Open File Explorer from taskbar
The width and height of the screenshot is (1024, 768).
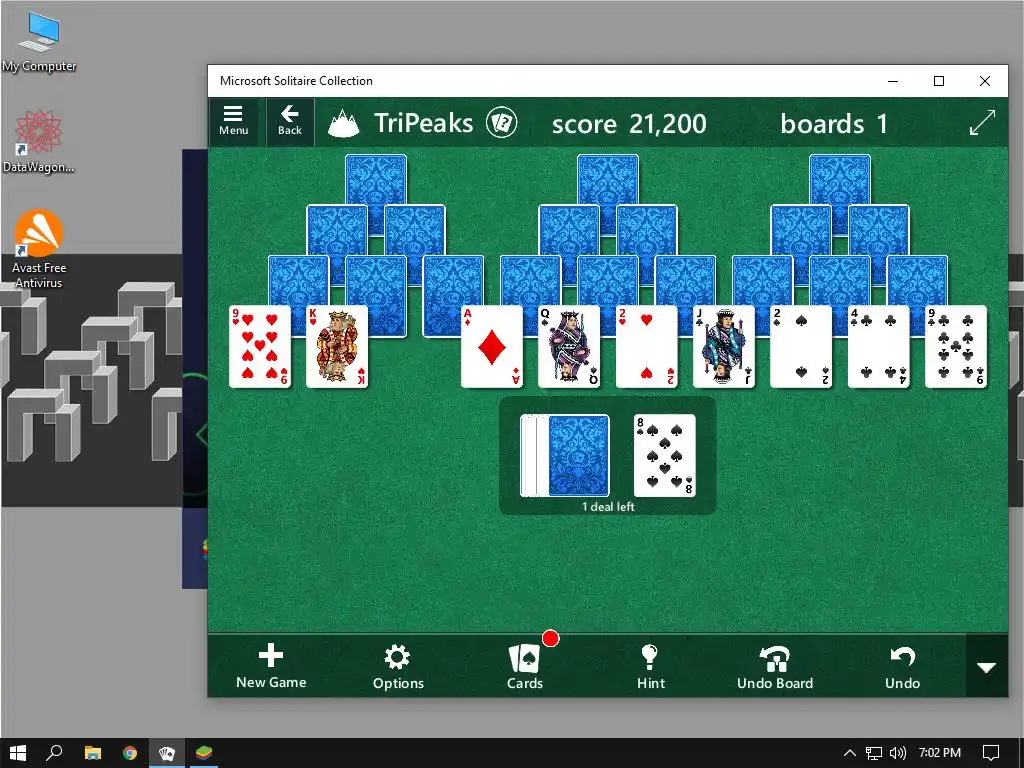[x=93, y=753]
